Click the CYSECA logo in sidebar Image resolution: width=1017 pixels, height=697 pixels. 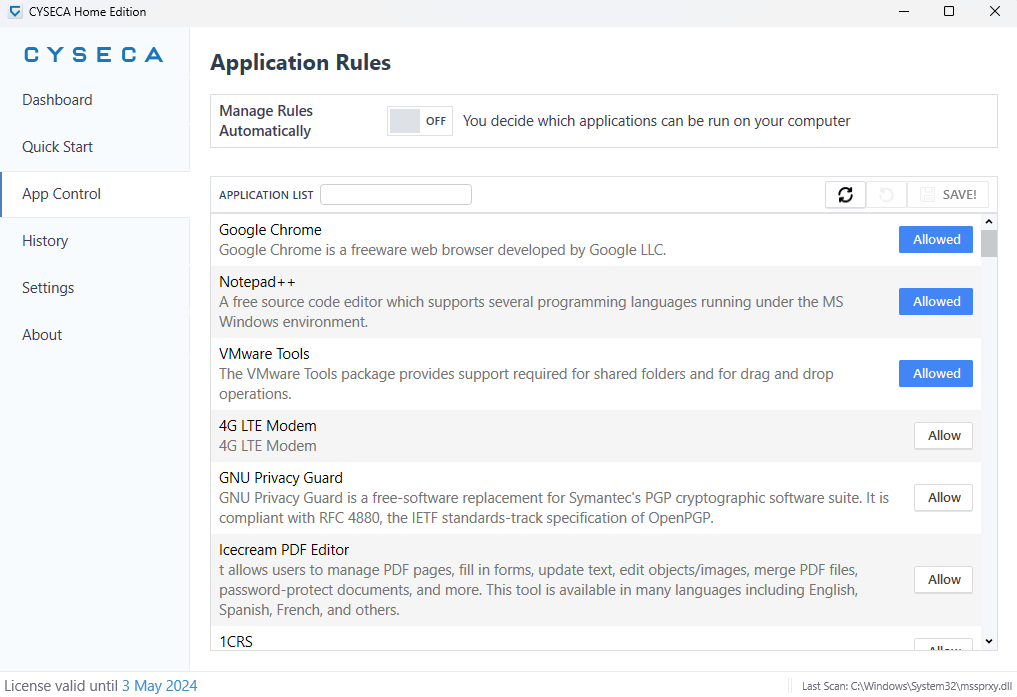click(x=93, y=54)
